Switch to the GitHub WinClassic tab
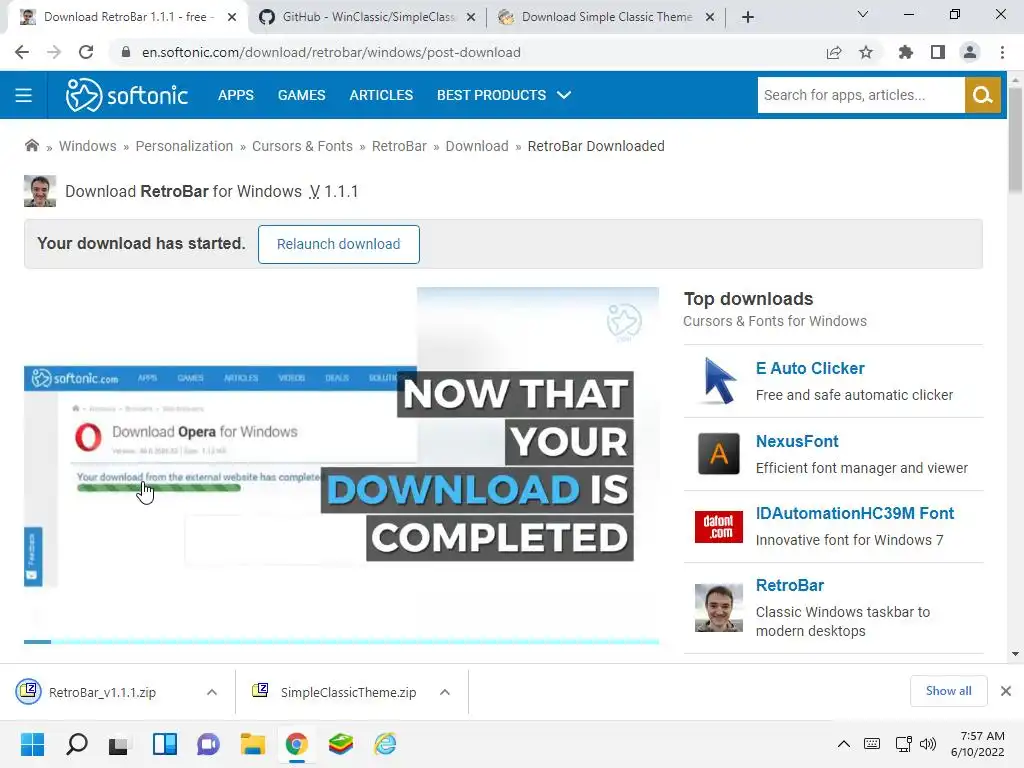 pos(367,17)
